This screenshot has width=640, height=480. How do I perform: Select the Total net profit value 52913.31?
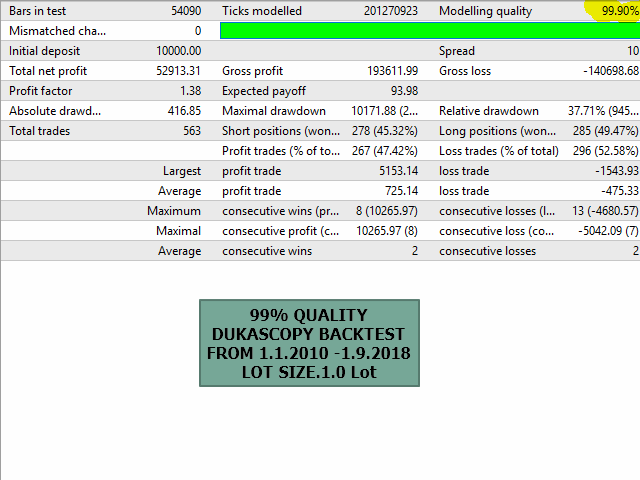tap(178, 71)
